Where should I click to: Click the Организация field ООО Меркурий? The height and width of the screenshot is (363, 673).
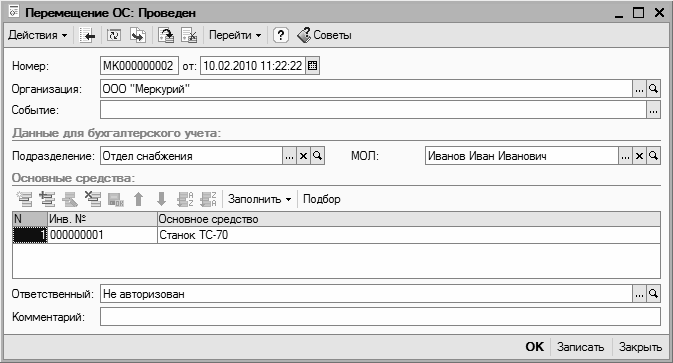[x=366, y=89]
